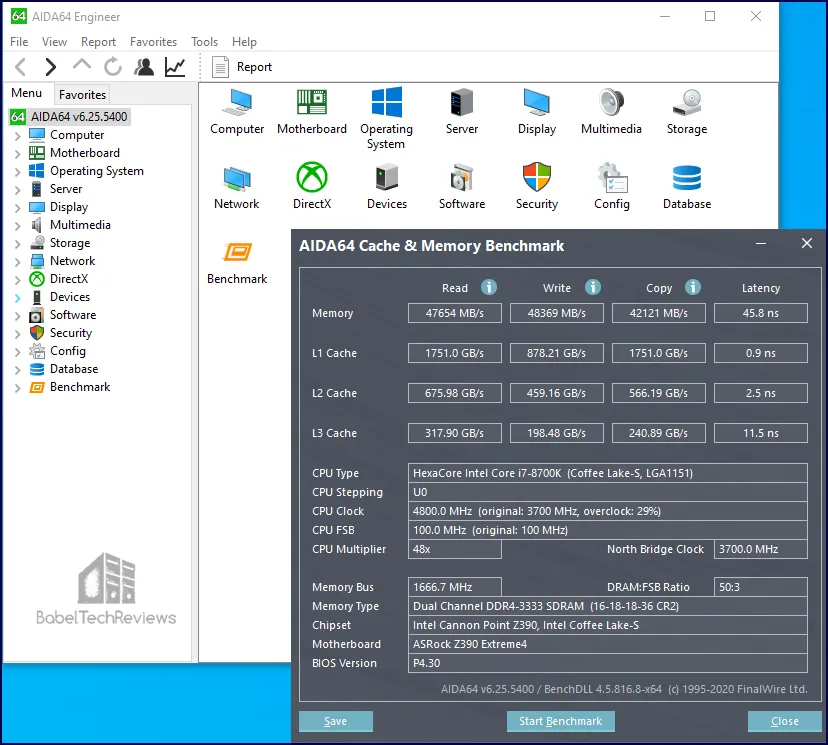Open the Favorites menu in menu bar
The width and height of the screenshot is (828, 745).
(153, 42)
